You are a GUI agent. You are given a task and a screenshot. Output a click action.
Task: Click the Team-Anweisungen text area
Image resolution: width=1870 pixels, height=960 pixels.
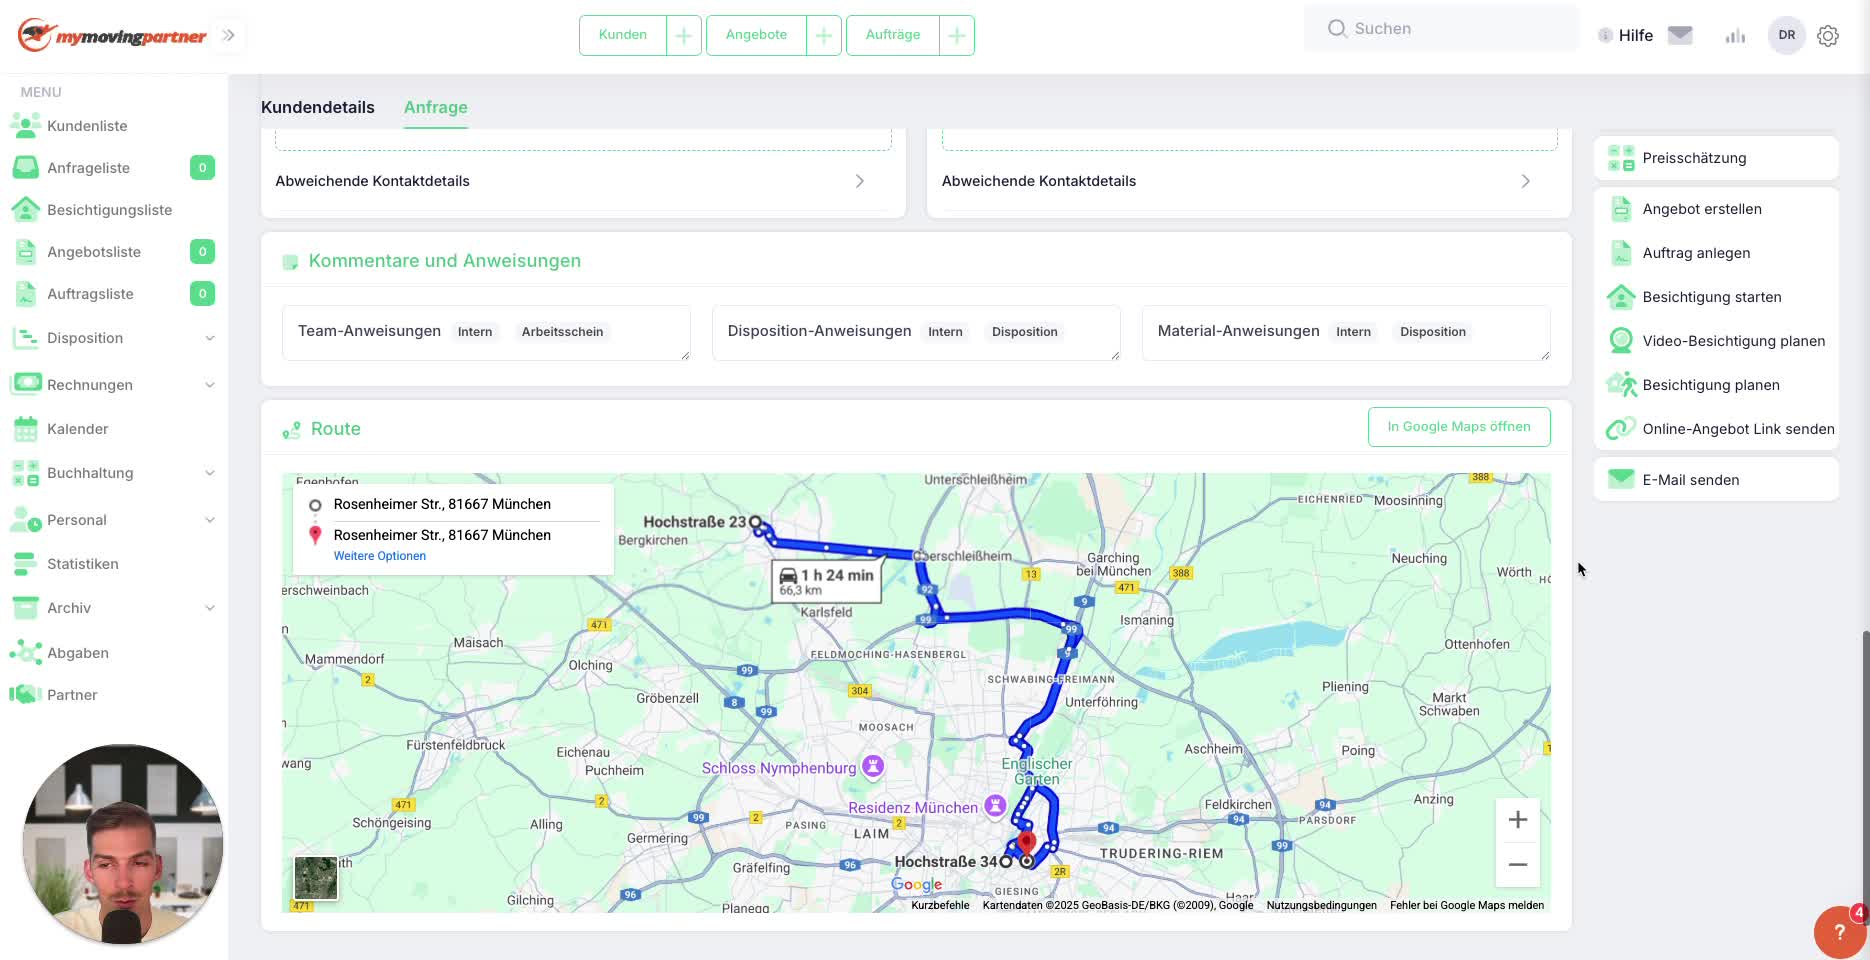coord(486,333)
